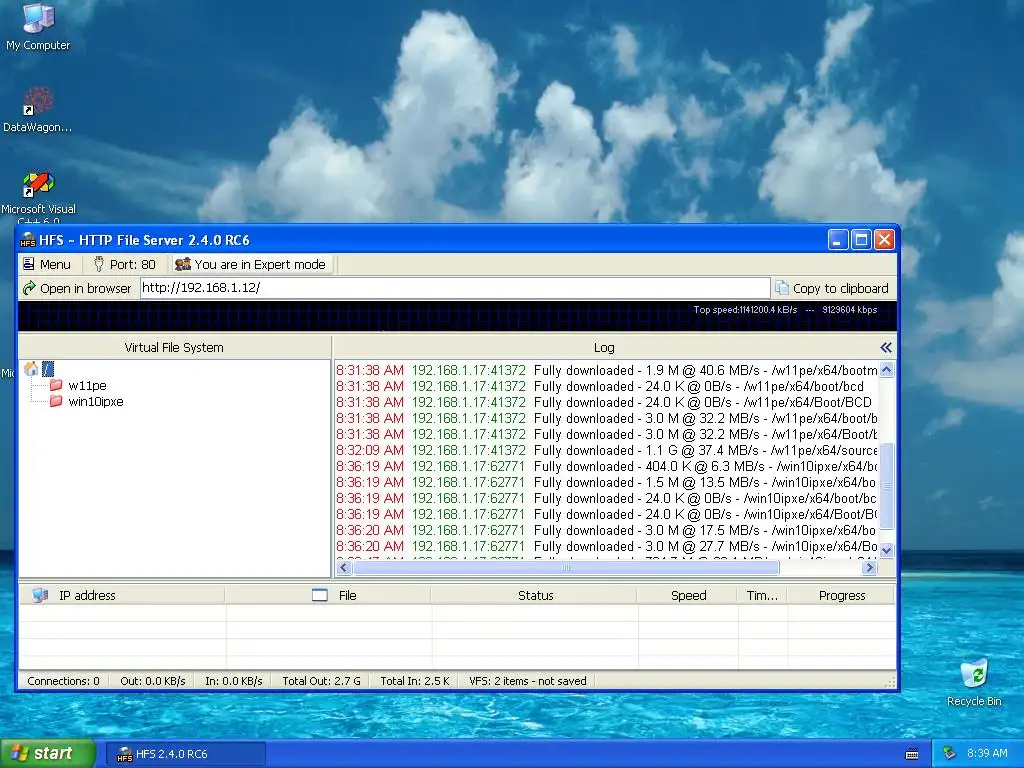The height and width of the screenshot is (768, 1024).
Task: Open the Windows start menu
Action: 46,753
